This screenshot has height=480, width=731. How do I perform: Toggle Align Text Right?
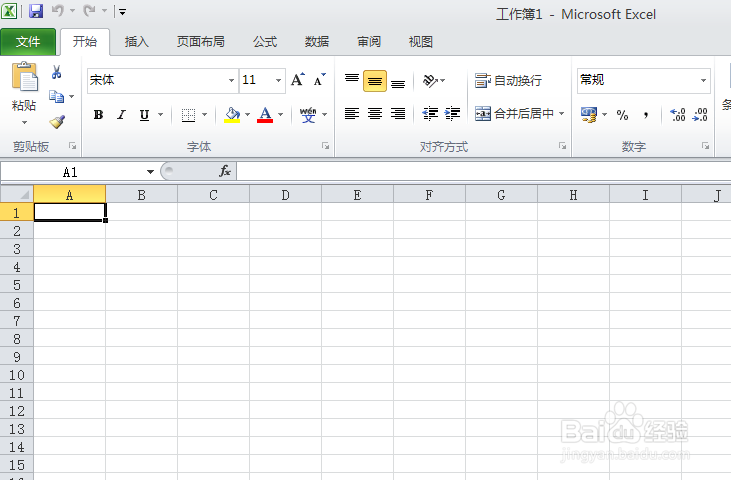[x=398, y=114]
